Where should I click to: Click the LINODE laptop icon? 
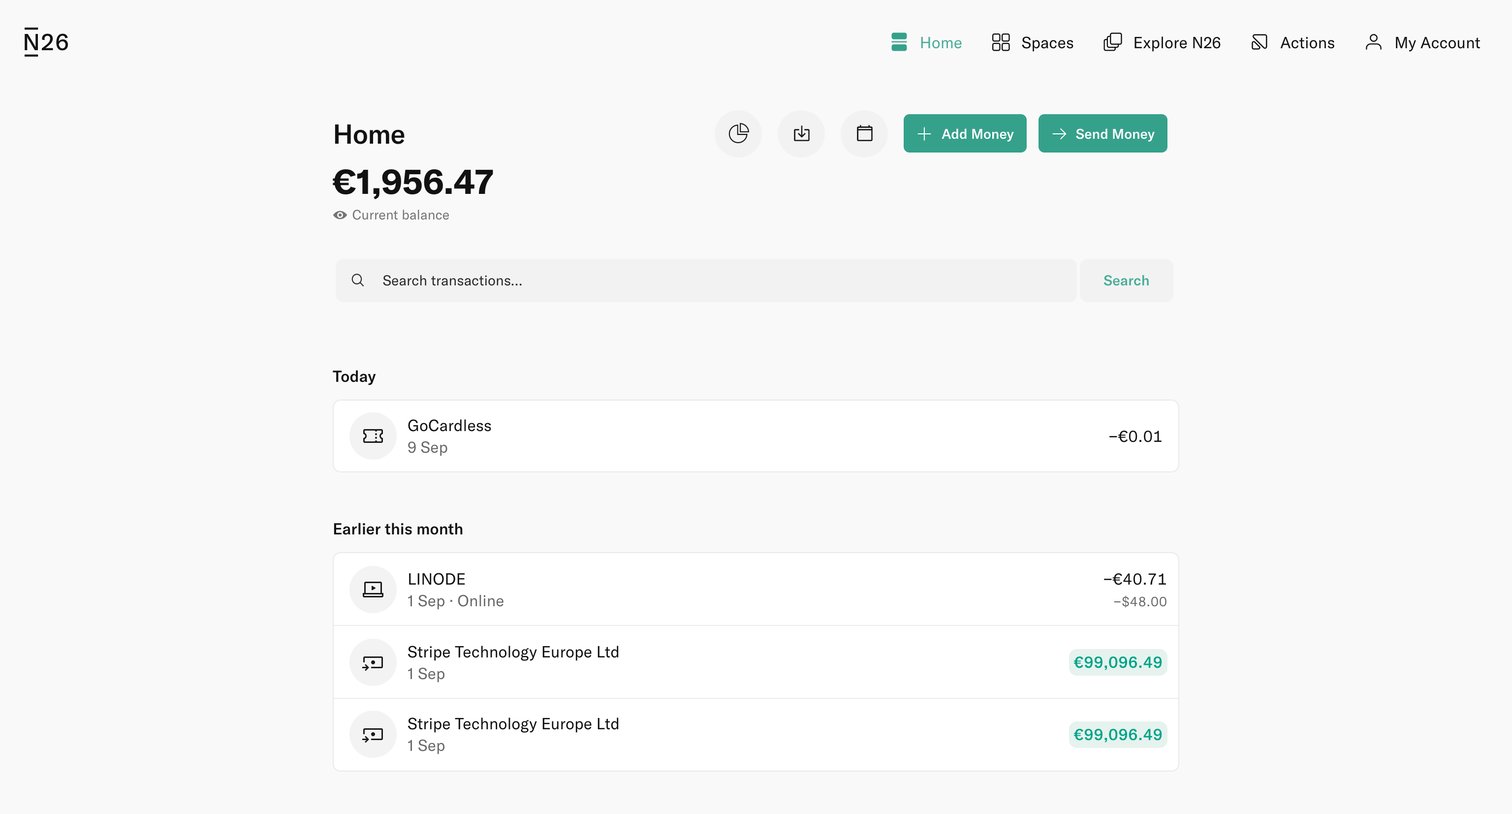point(373,590)
